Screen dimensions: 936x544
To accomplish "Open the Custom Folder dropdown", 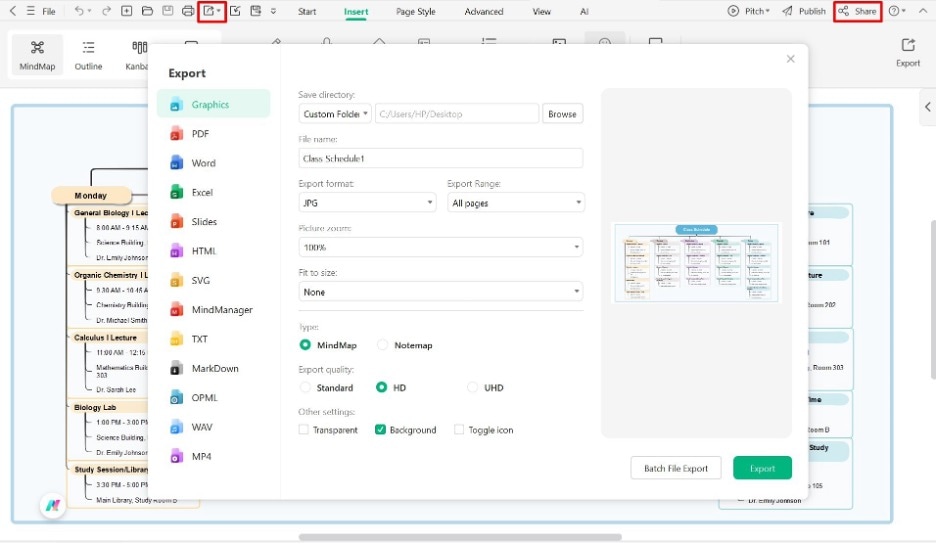I will pos(335,113).
